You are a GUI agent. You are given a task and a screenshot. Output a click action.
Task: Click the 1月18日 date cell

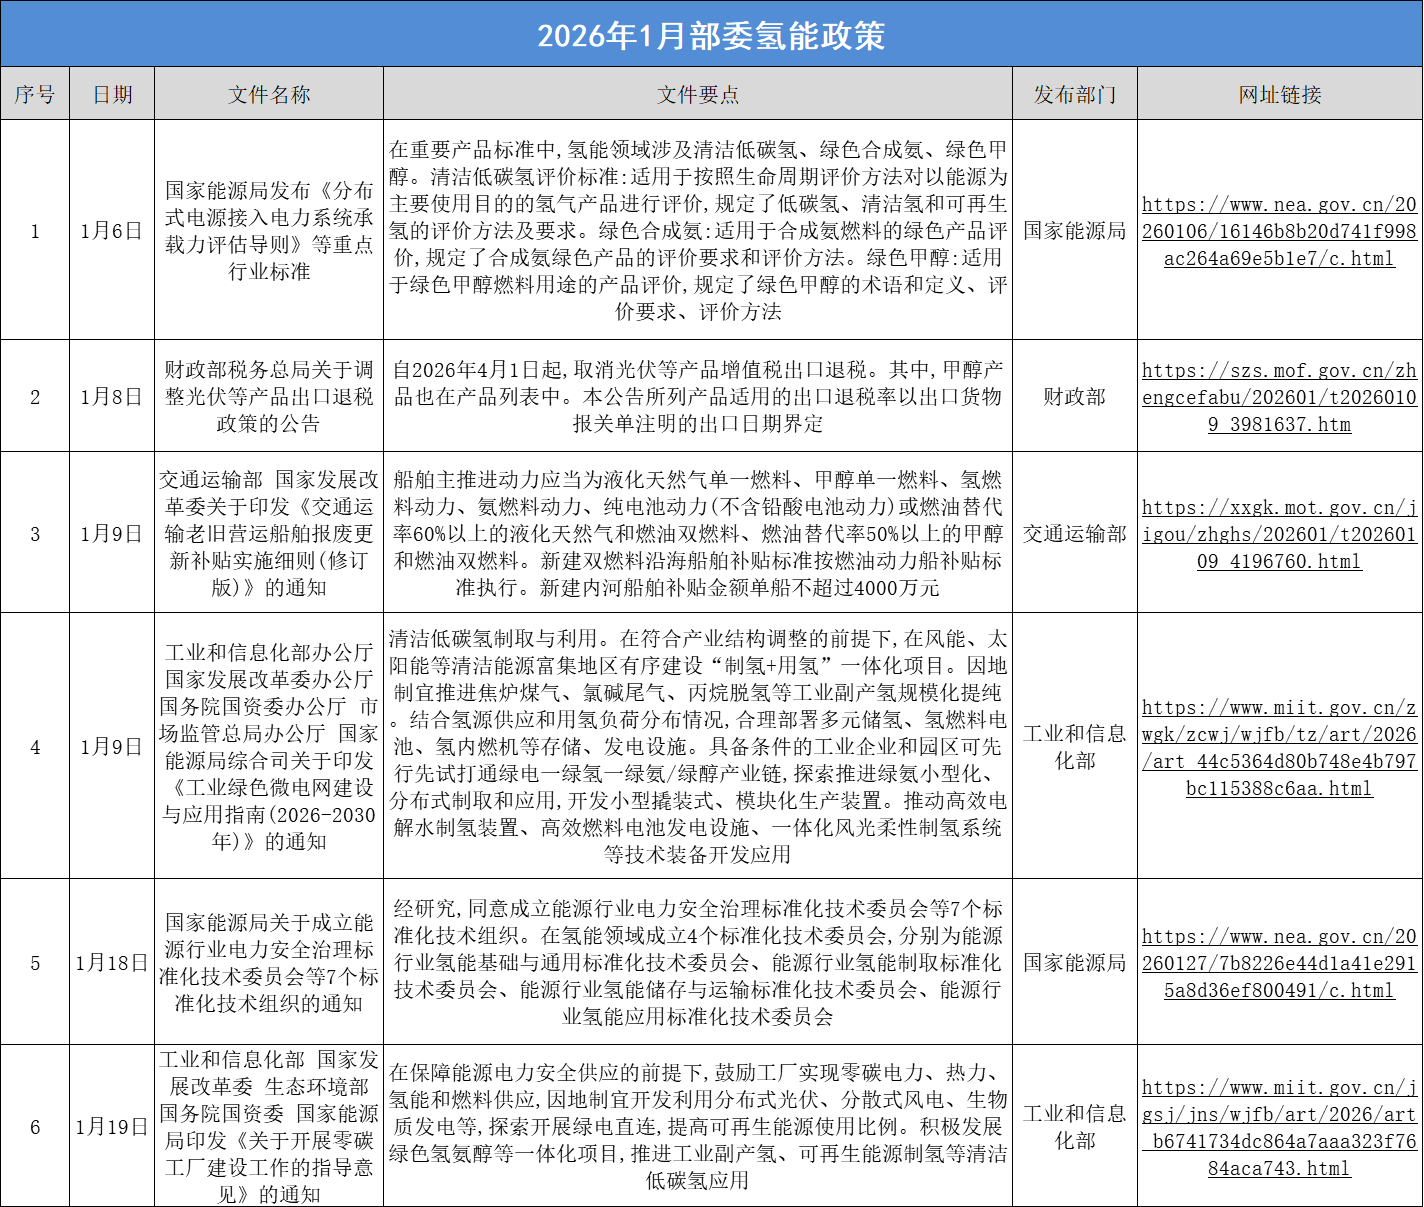tap(112, 963)
